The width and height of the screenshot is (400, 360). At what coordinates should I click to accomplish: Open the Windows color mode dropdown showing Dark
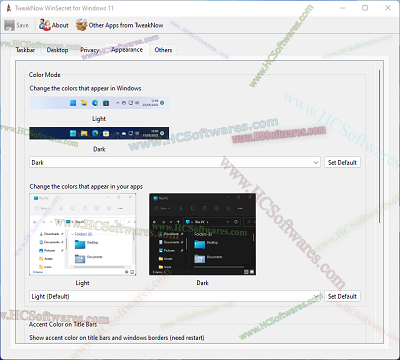pyautogui.click(x=175, y=163)
